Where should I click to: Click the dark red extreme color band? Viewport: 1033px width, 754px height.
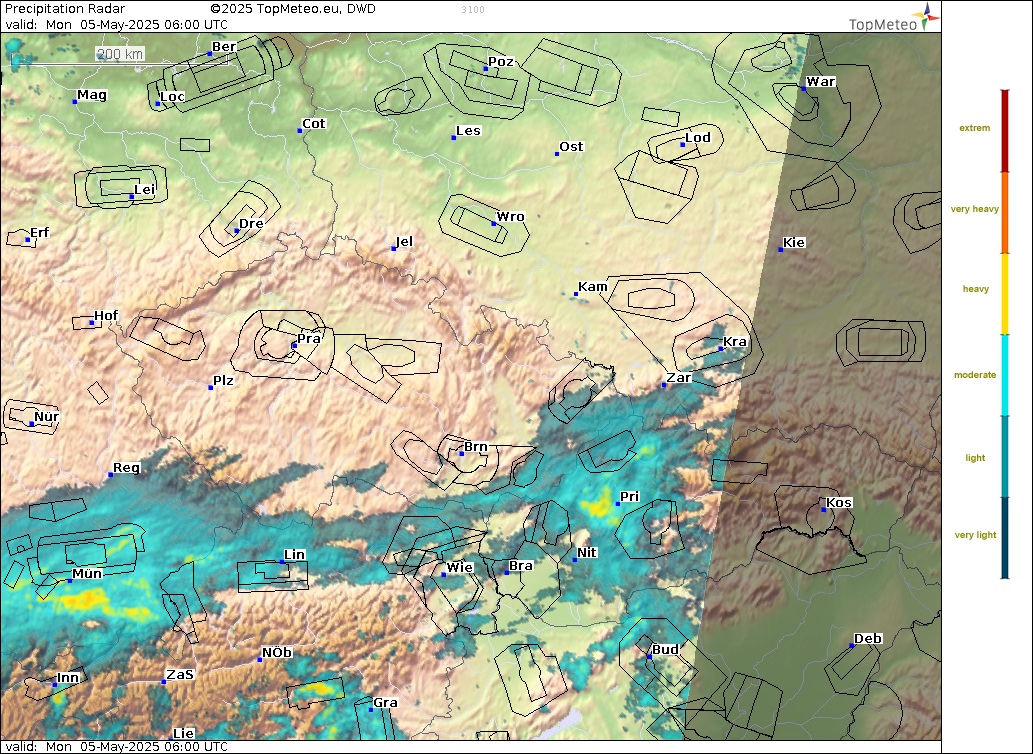(x=1005, y=131)
